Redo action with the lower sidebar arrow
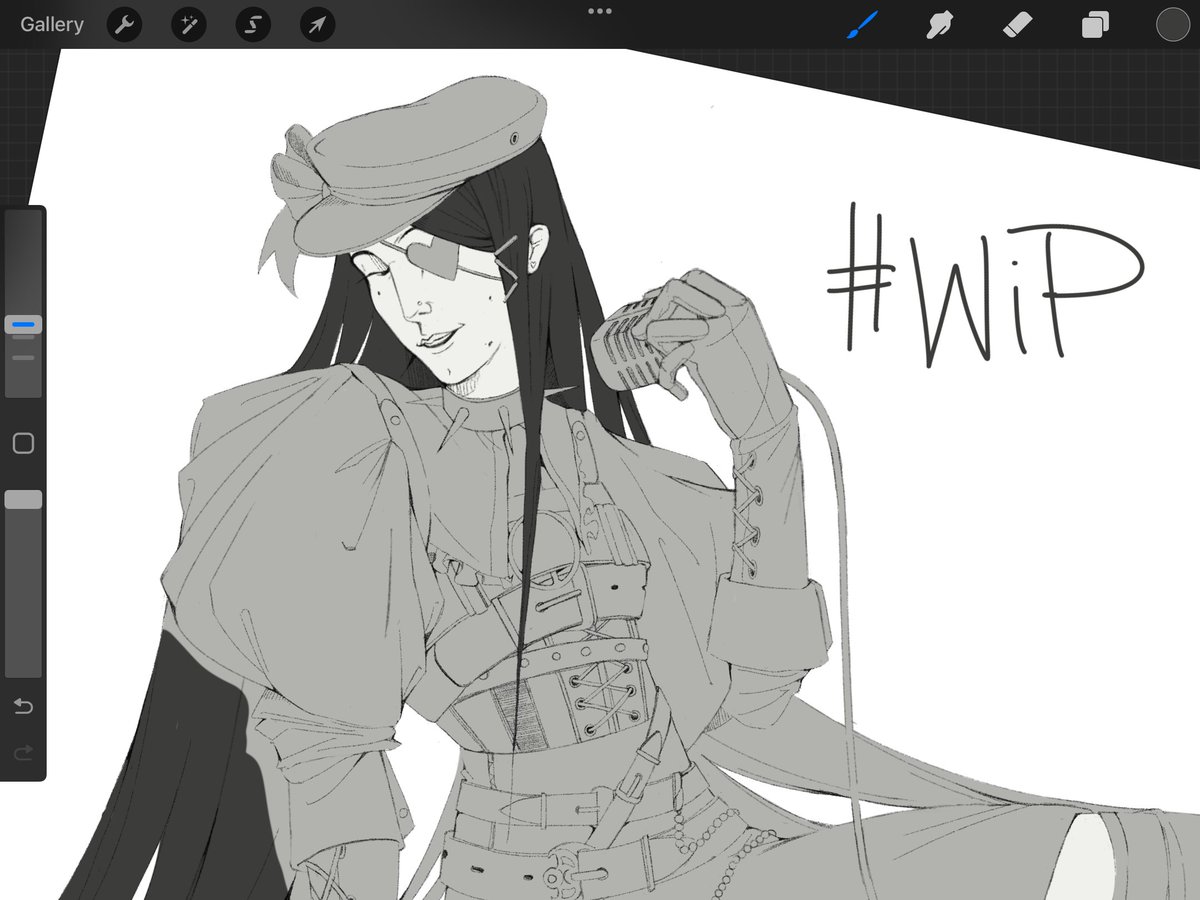 pos(23,753)
